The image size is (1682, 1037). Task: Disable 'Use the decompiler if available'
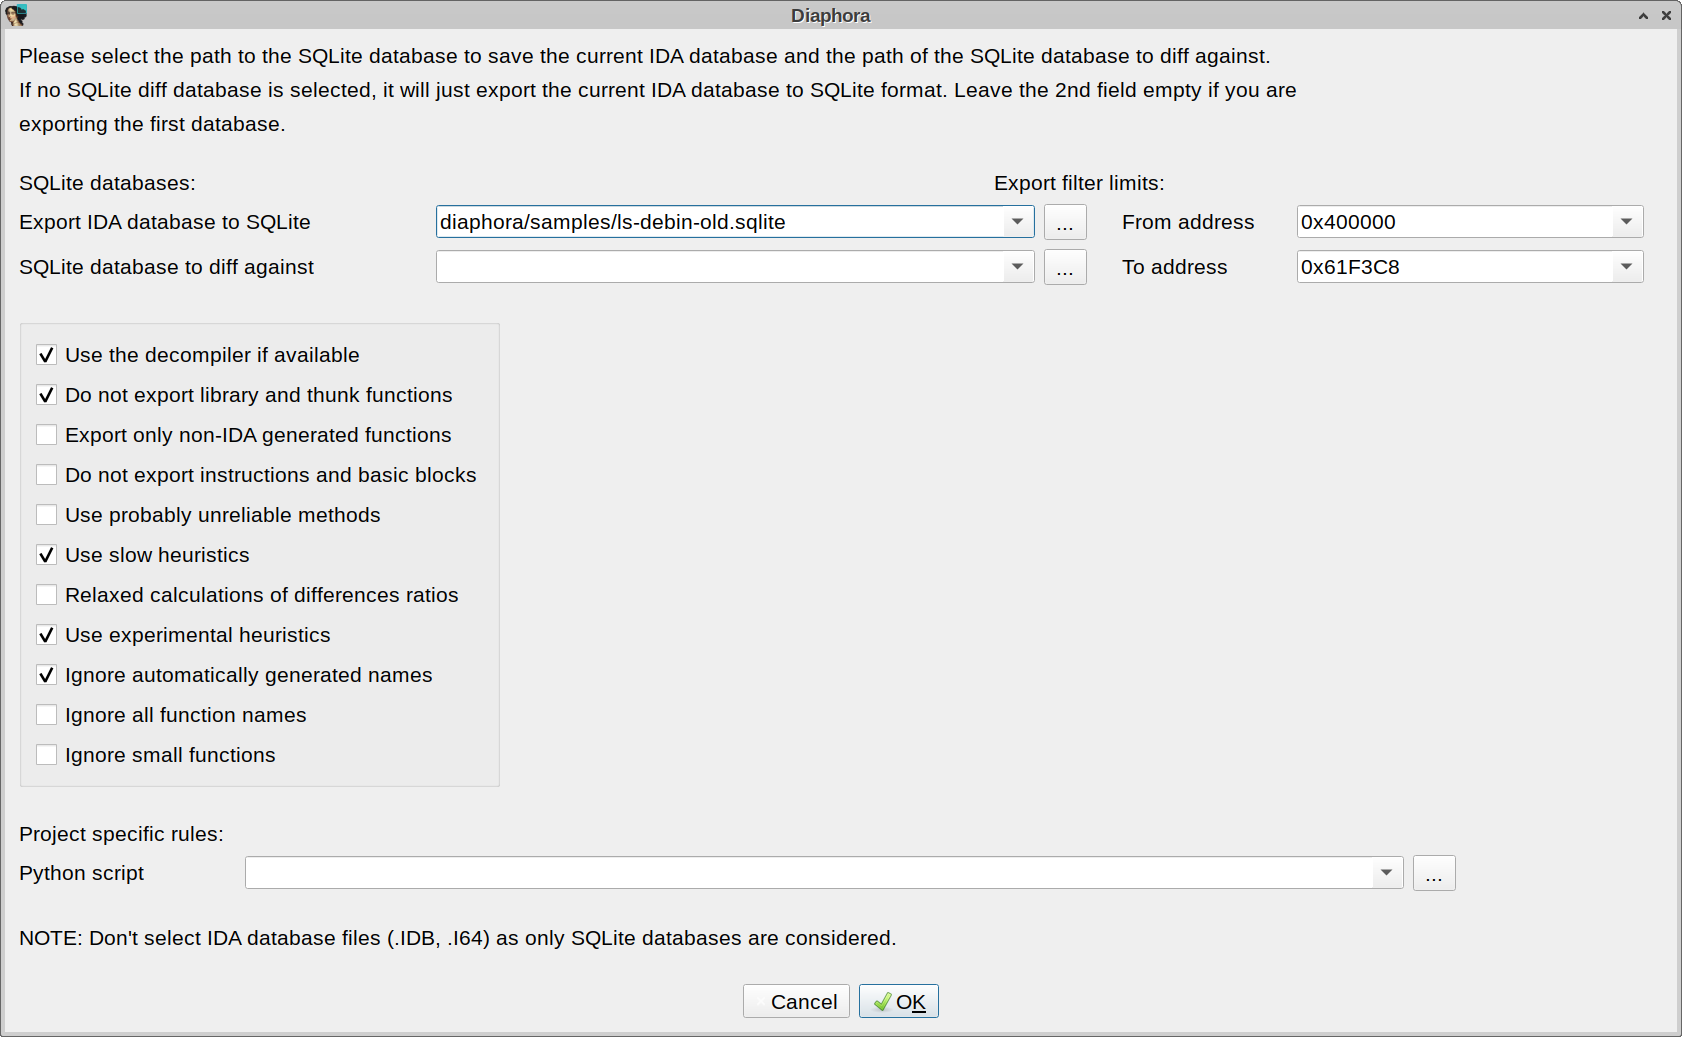click(x=46, y=354)
